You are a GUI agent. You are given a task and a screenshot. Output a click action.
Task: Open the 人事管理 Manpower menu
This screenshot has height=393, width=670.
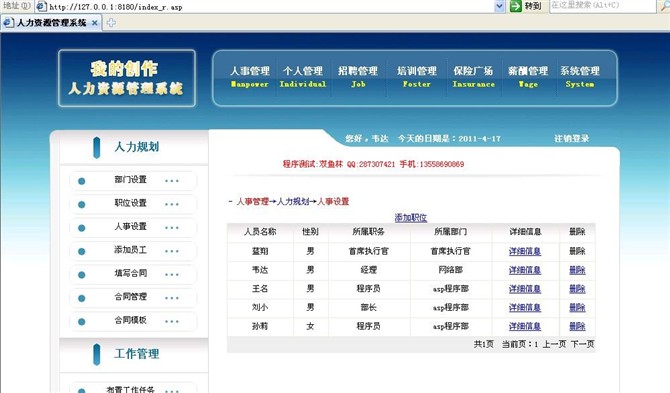coord(250,76)
